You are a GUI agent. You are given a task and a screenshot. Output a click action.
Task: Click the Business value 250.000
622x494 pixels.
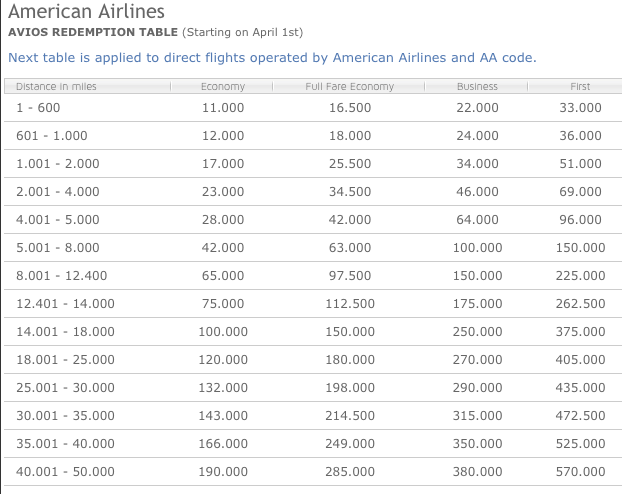[477, 331]
